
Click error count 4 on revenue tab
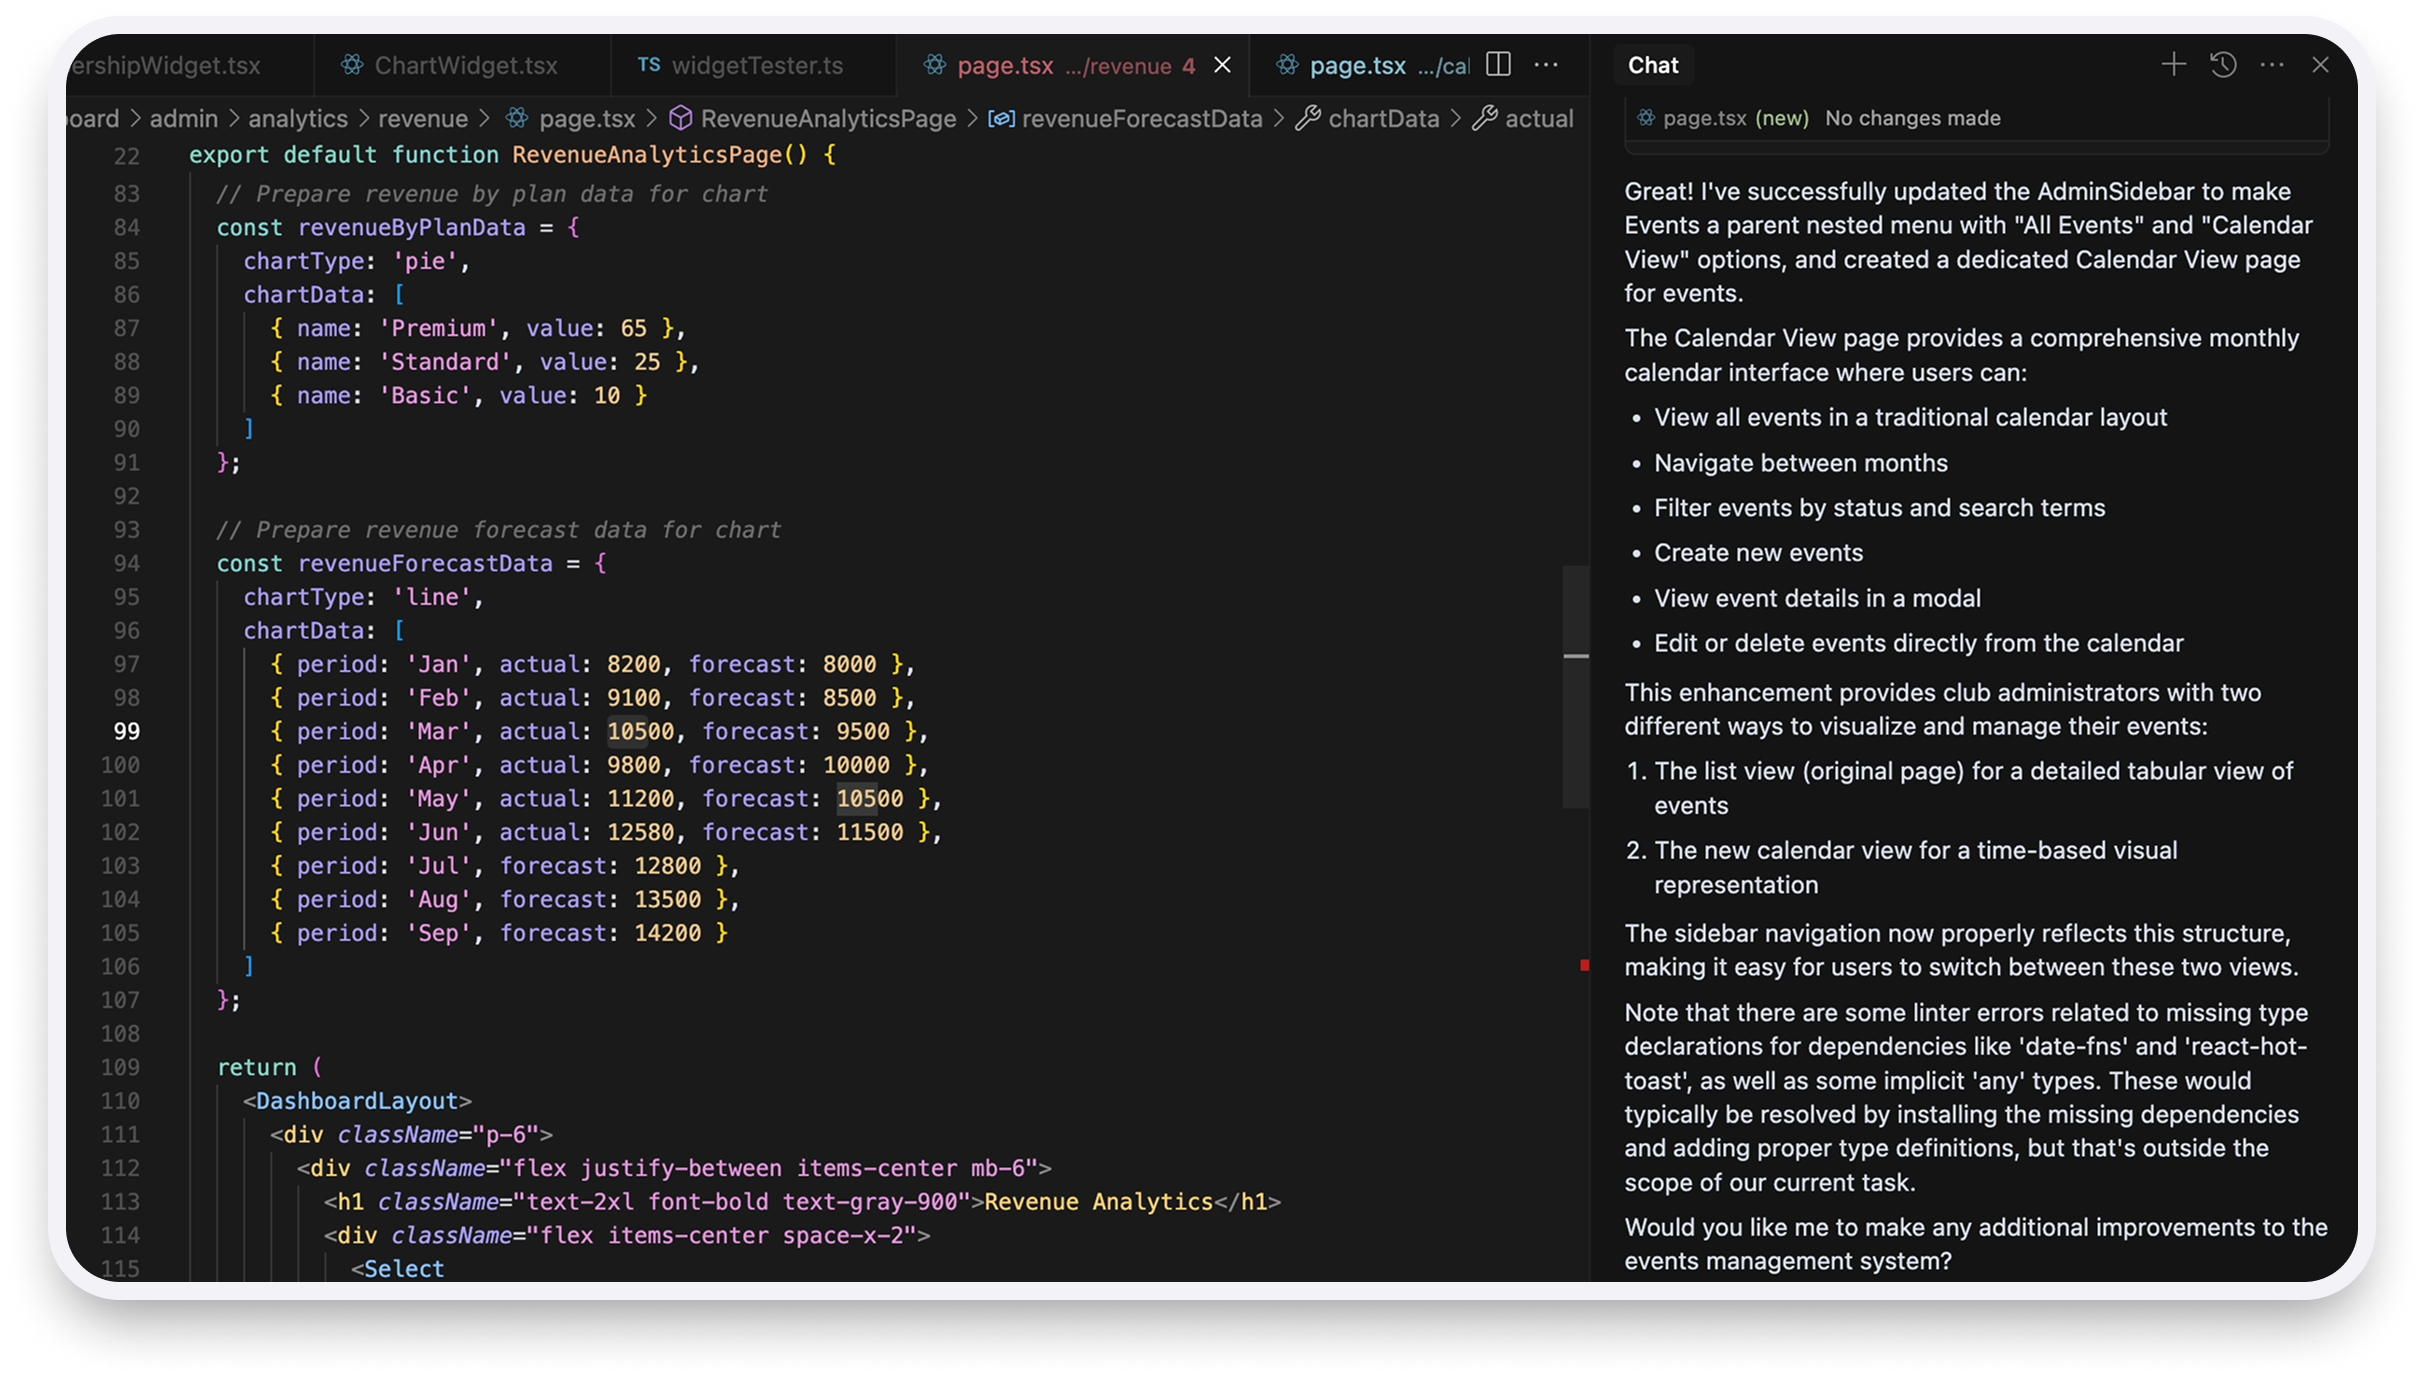(1189, 66)
